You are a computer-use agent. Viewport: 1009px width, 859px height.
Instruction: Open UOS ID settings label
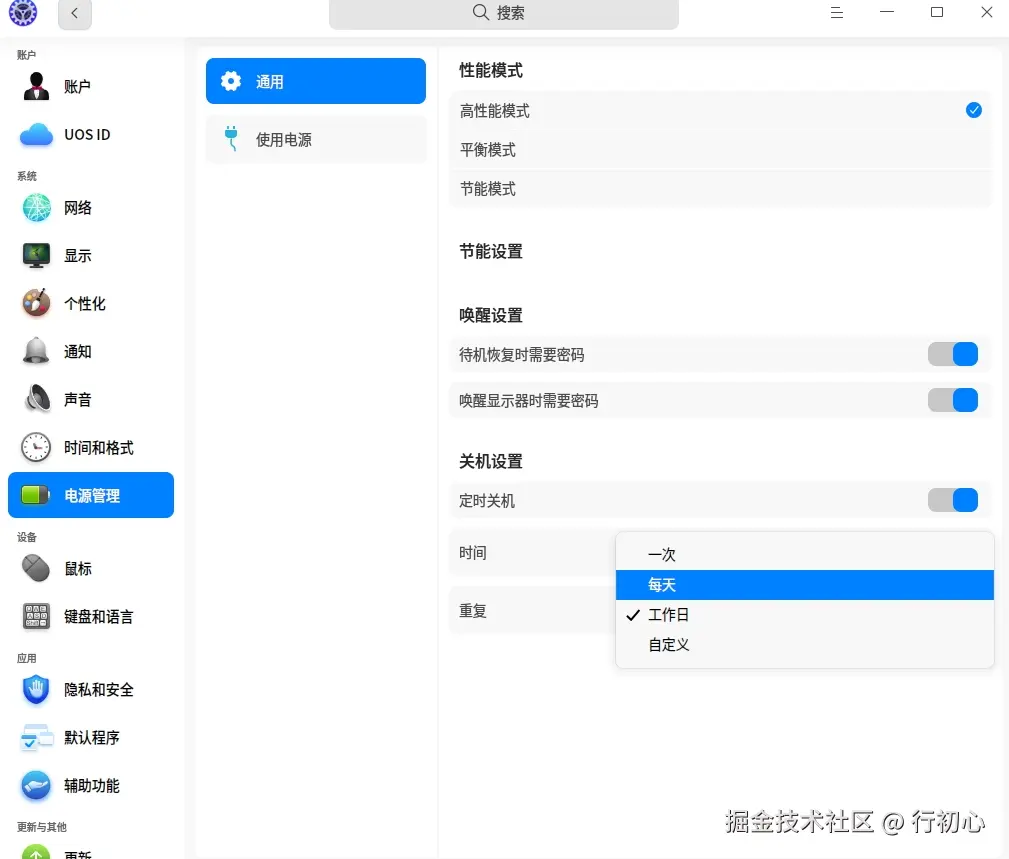[87, 134]
